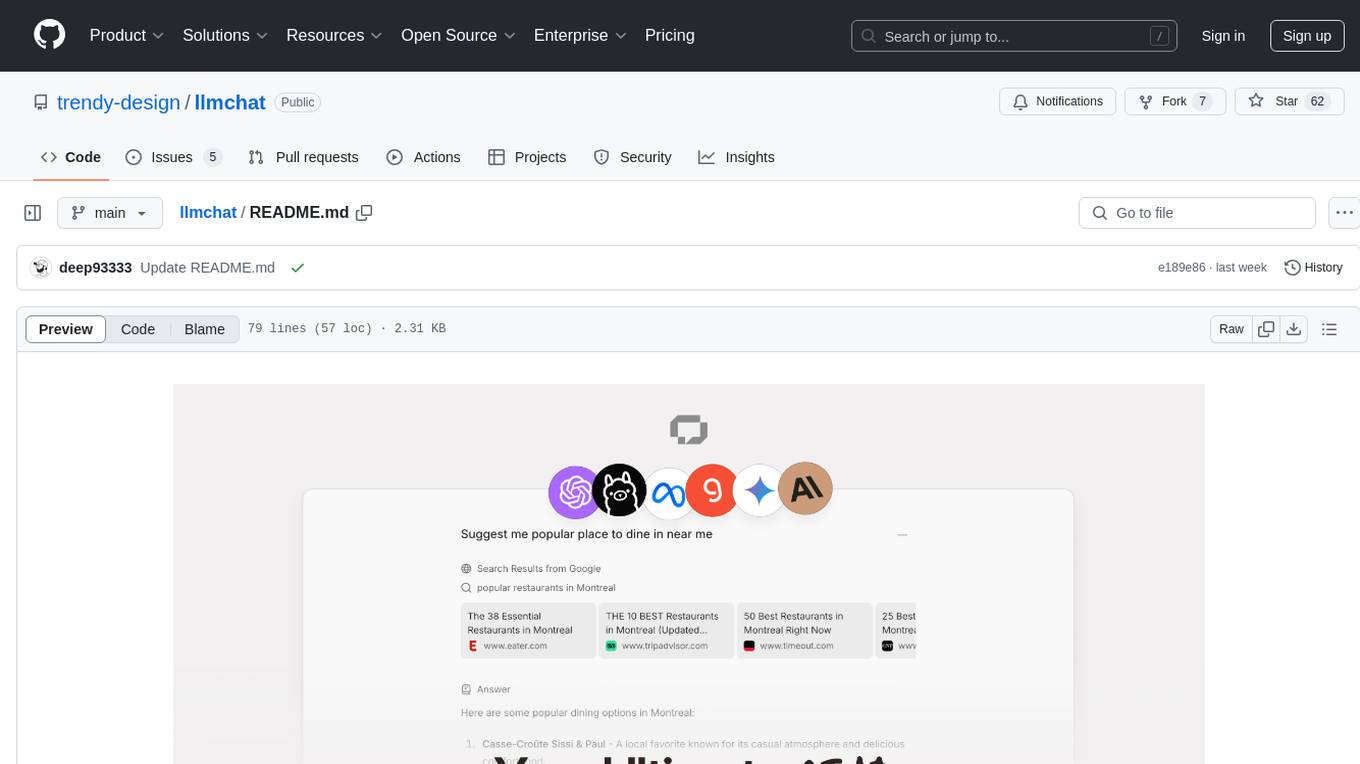Expand the Enterprise menu
The image size is (1360, 764).
[580, 35]
